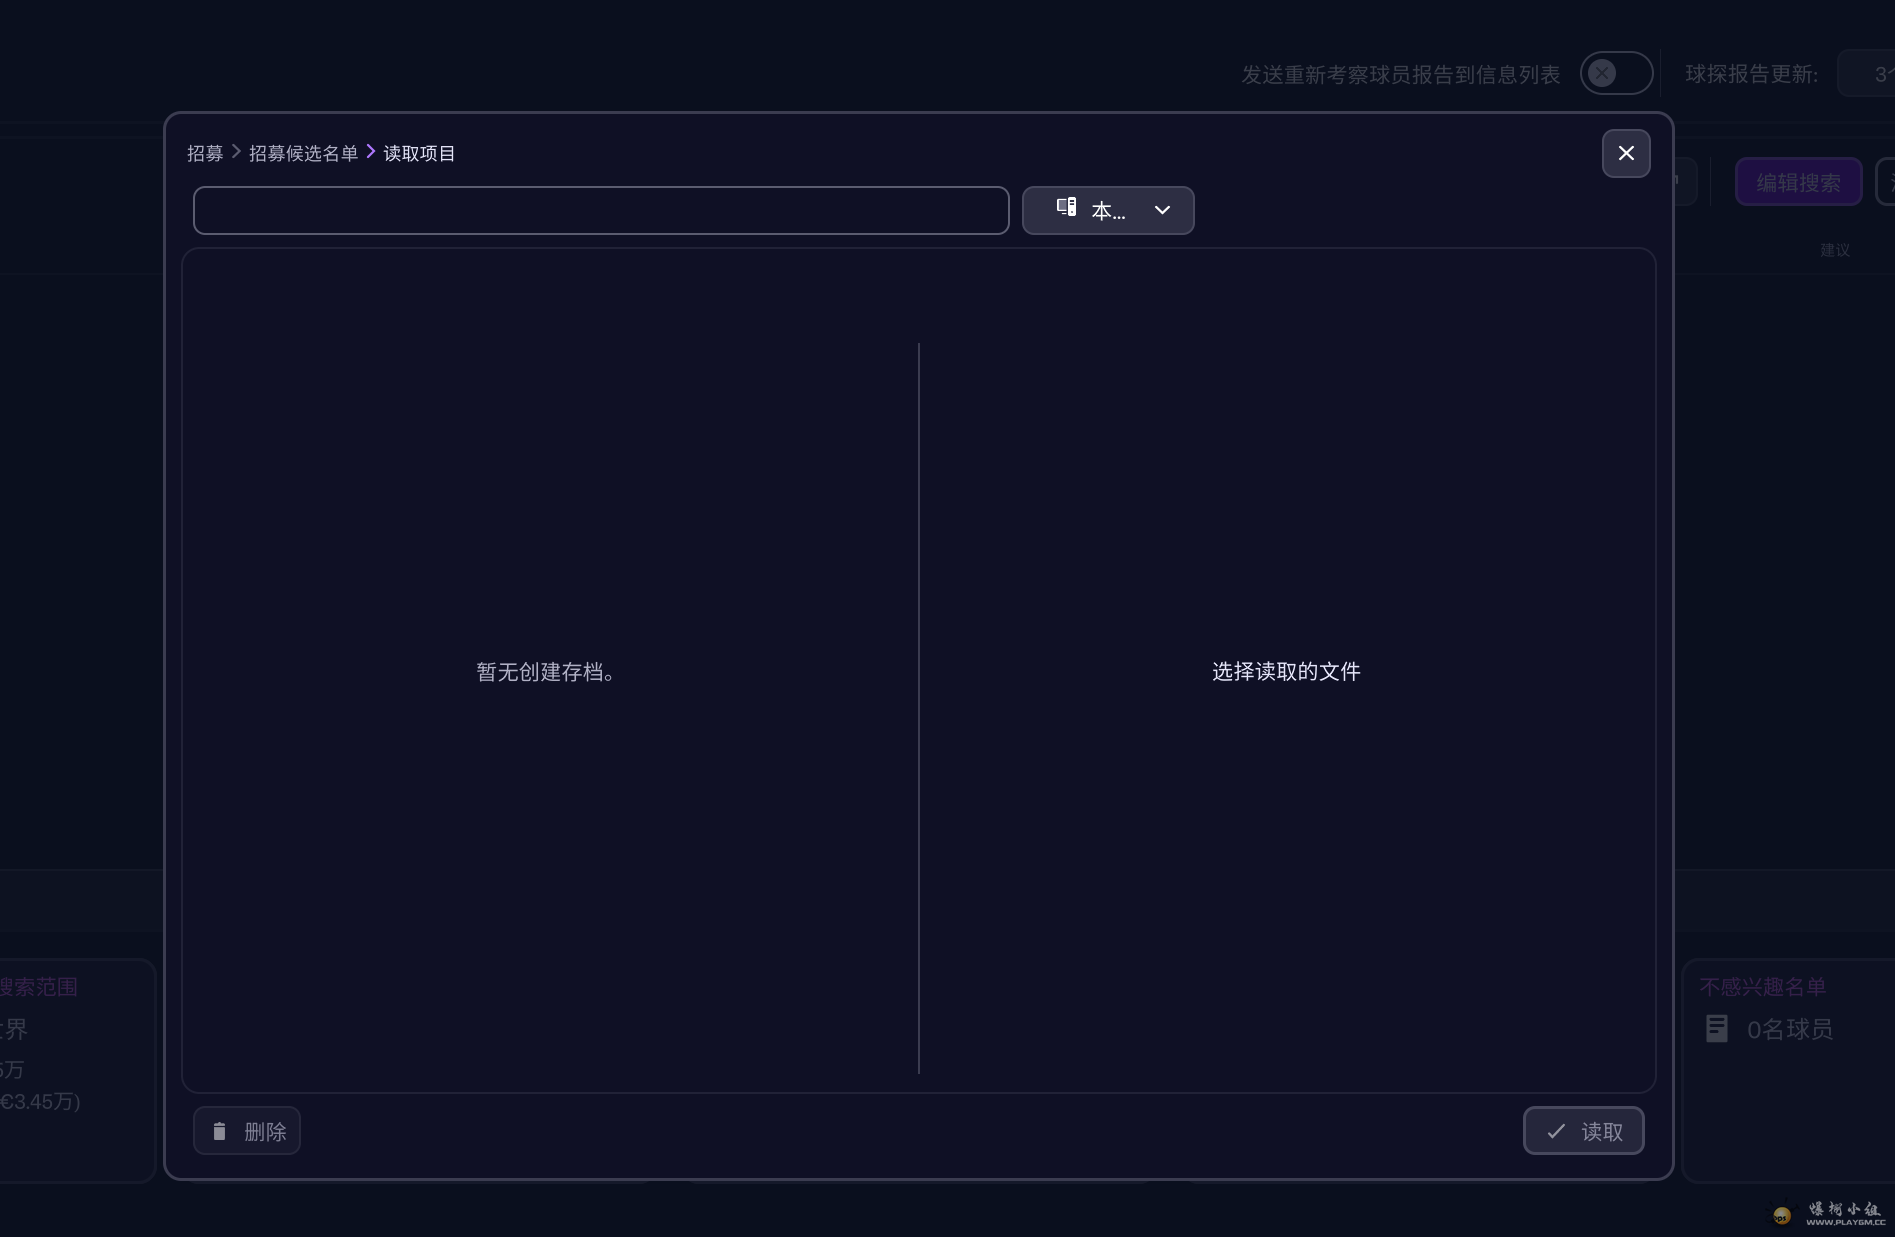Expand the storage location dropdown chevron
This screenshot has height=1237, width=1895.
[x=1162, y=210]
